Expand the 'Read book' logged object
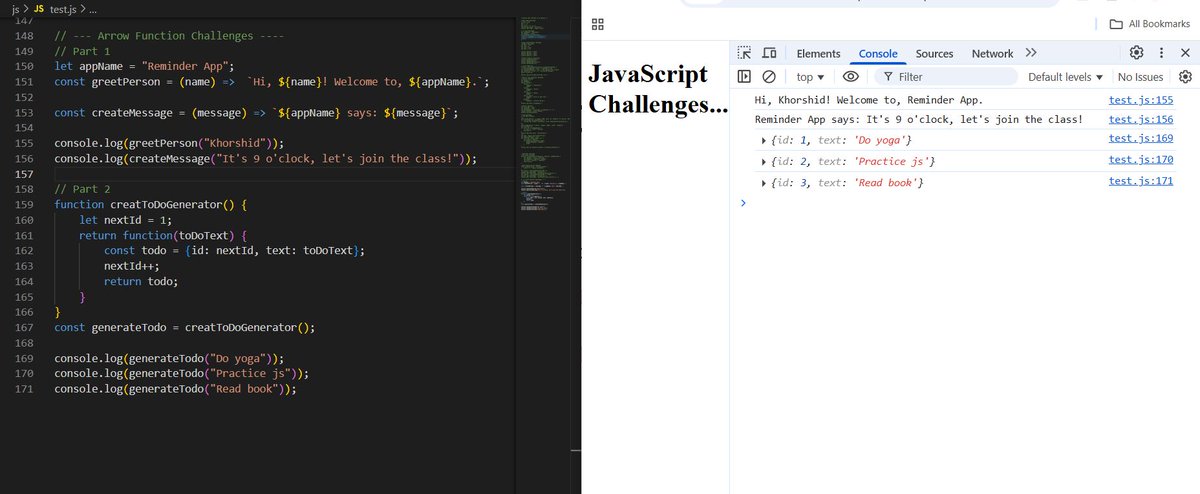 (x=764, y=183)
